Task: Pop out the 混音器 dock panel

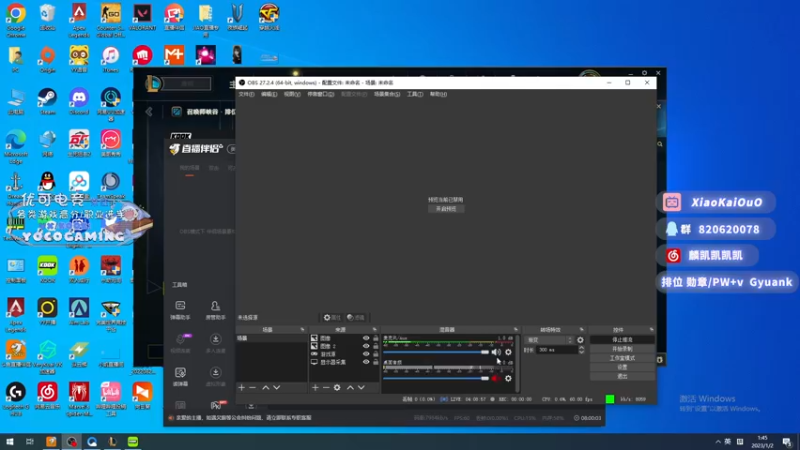Action: (x=516, y=330)
